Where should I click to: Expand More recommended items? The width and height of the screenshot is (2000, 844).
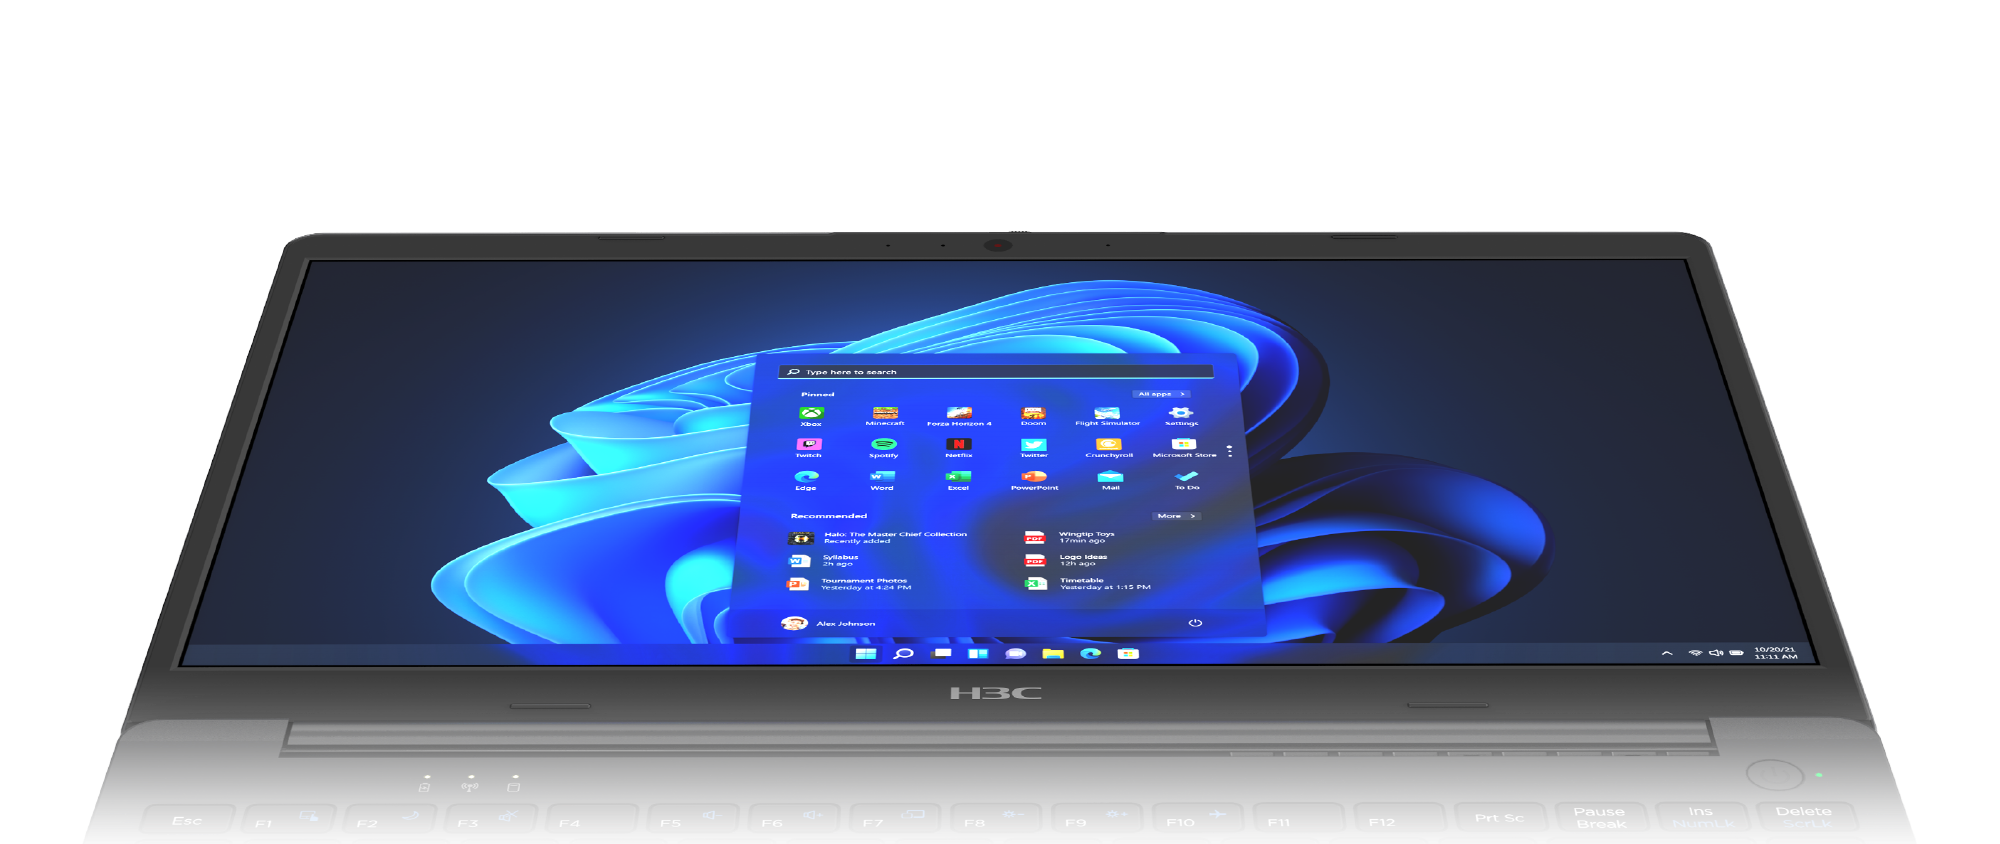(x=1175, y=516)
